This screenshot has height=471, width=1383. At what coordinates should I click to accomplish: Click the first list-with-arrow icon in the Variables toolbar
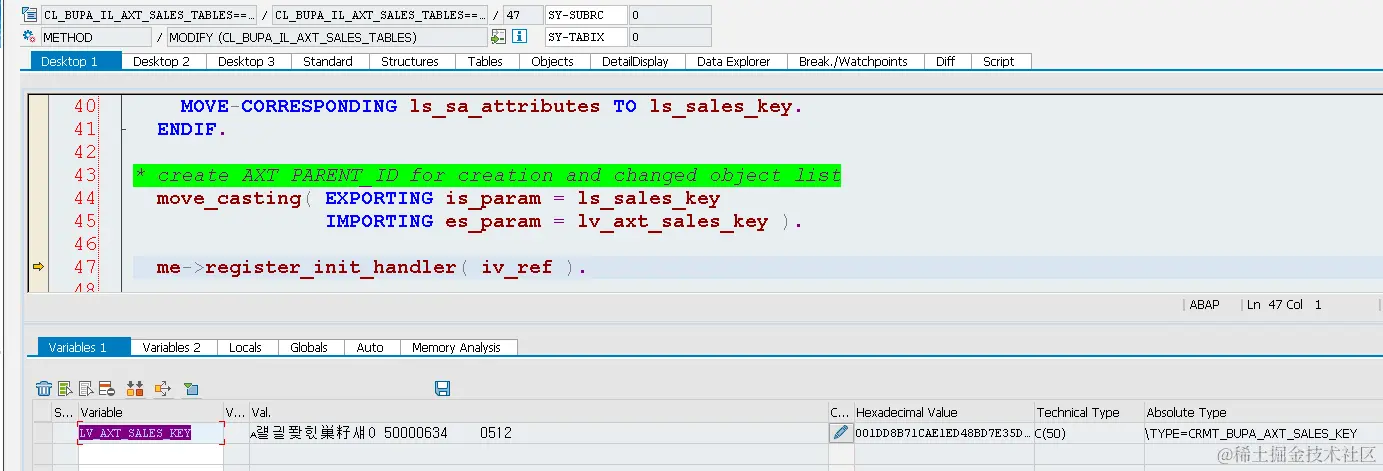[x=65, y=388]
